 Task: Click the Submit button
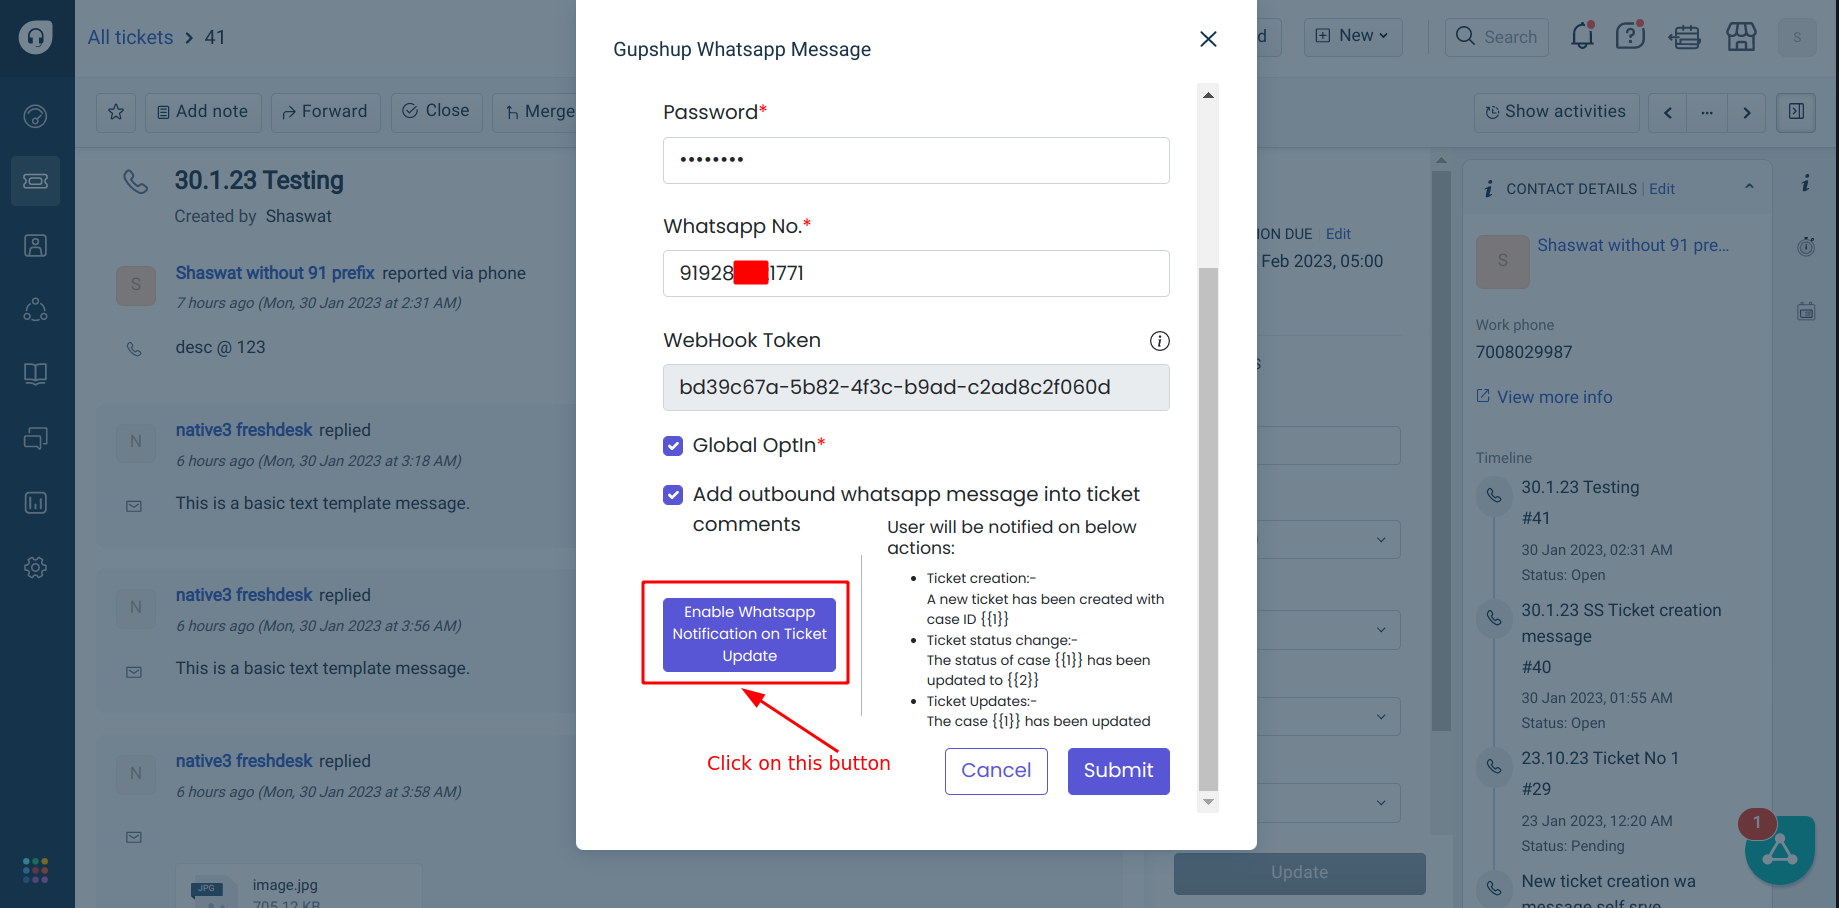pos(1118,771)
